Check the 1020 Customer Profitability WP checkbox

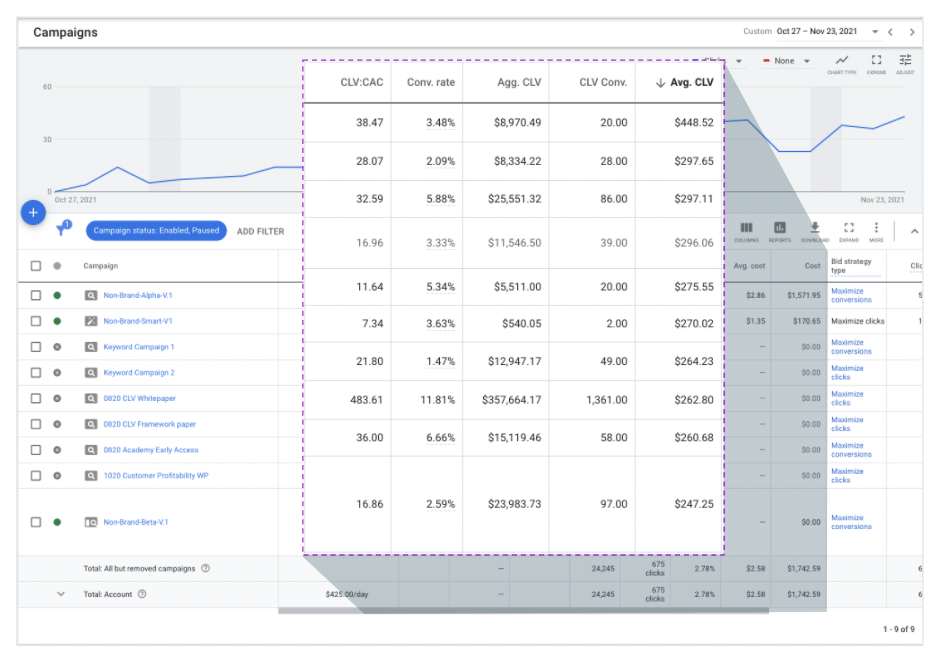coord(36,476)
